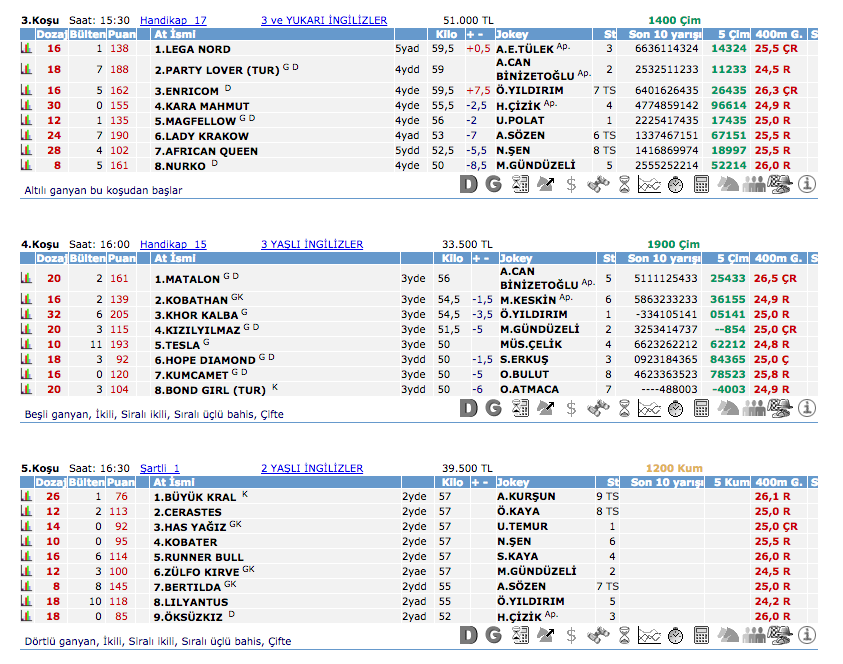
Task: Click the D icon in race 3 toolbar
Action: tap(470, 184)
